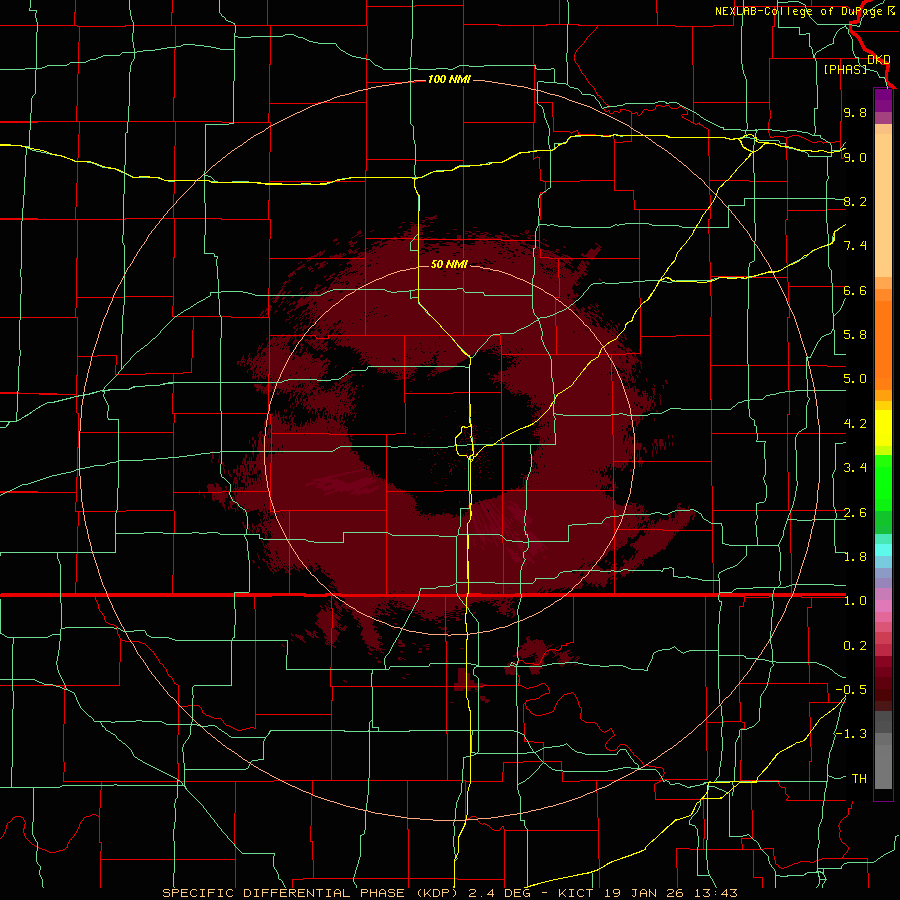900x900 pixels.
Task: Click the 8.2 legend value
Action: (855, 201)
